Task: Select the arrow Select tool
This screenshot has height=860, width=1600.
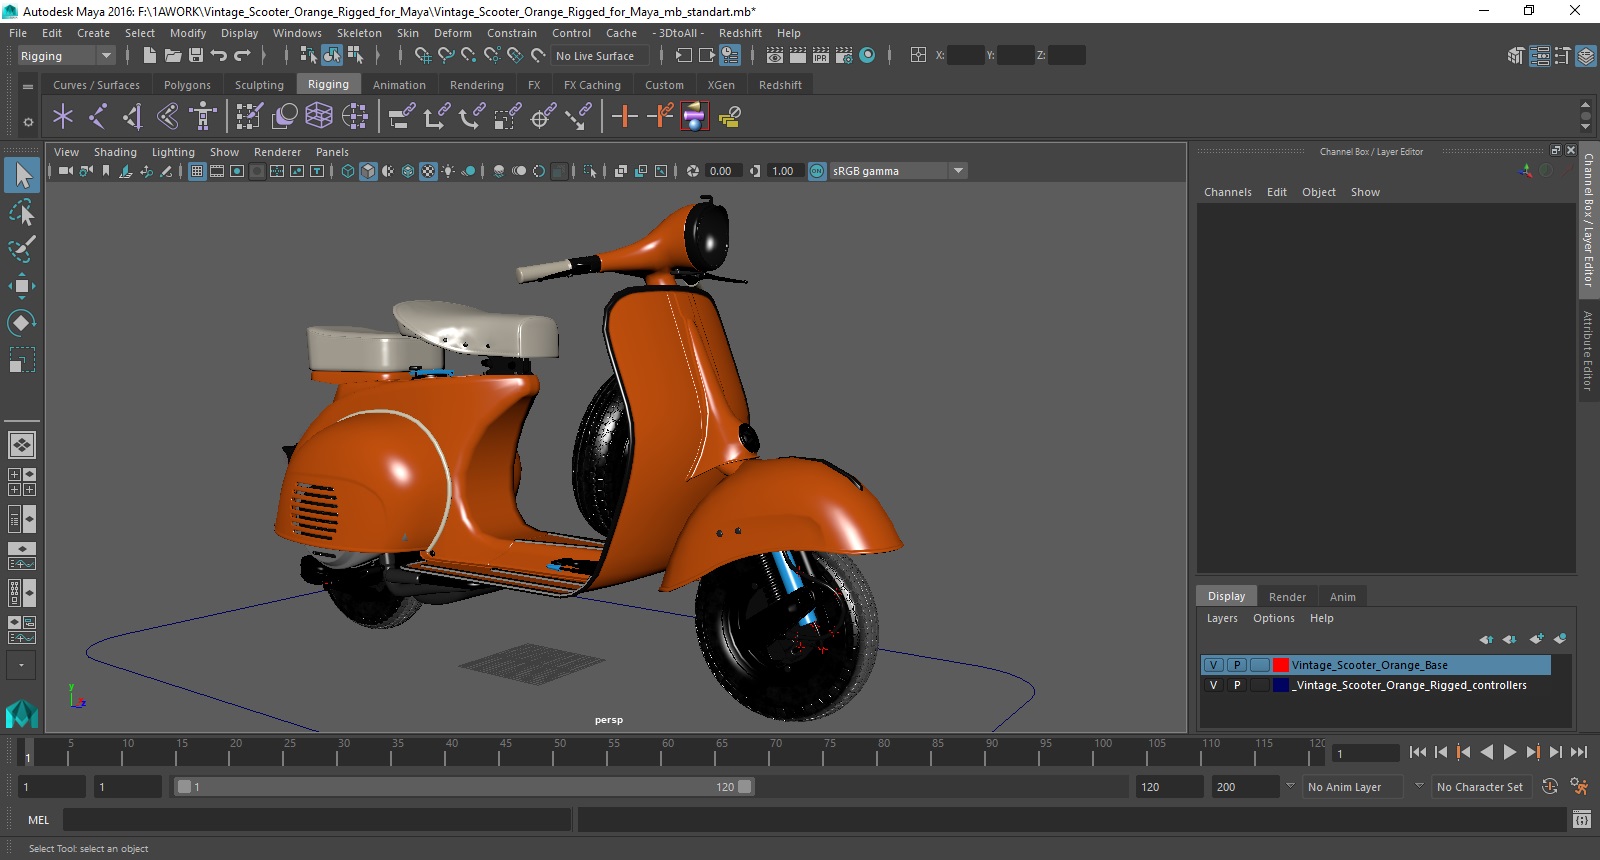Action: (22, 176)
